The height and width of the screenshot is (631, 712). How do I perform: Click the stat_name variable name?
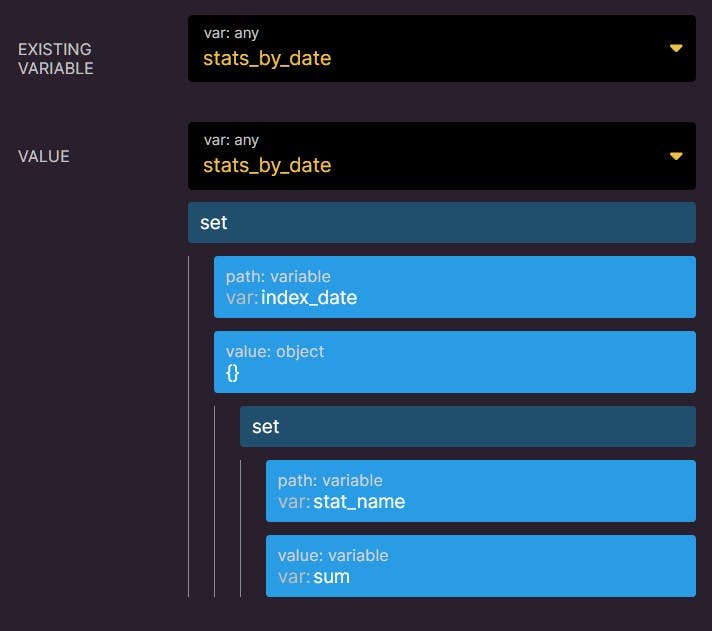click(x=359, y=502)
